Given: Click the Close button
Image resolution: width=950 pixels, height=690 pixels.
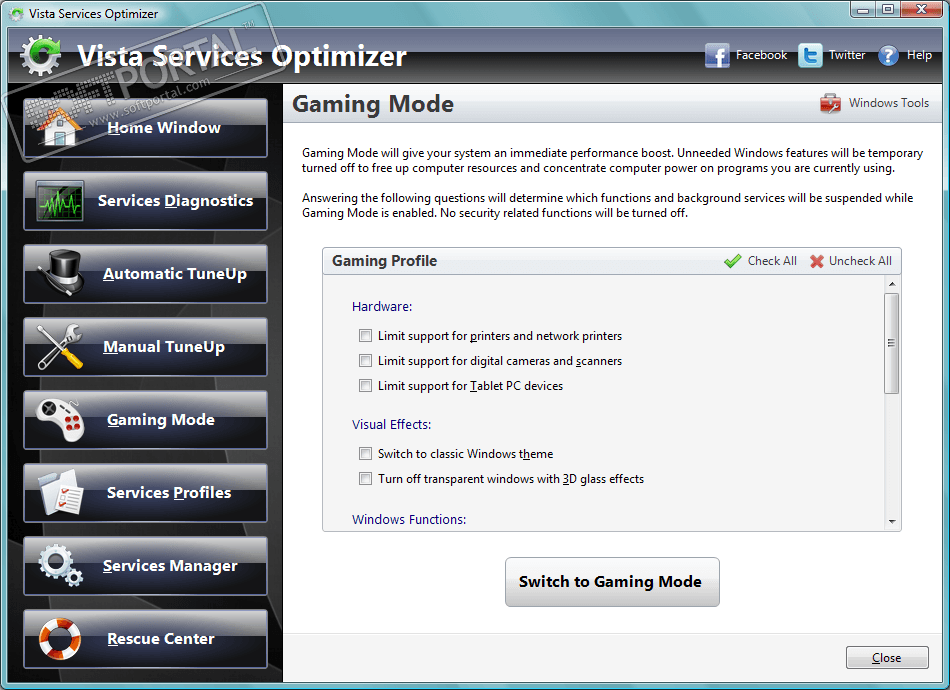Looking at the screenshot, I should tap(887, 657).
